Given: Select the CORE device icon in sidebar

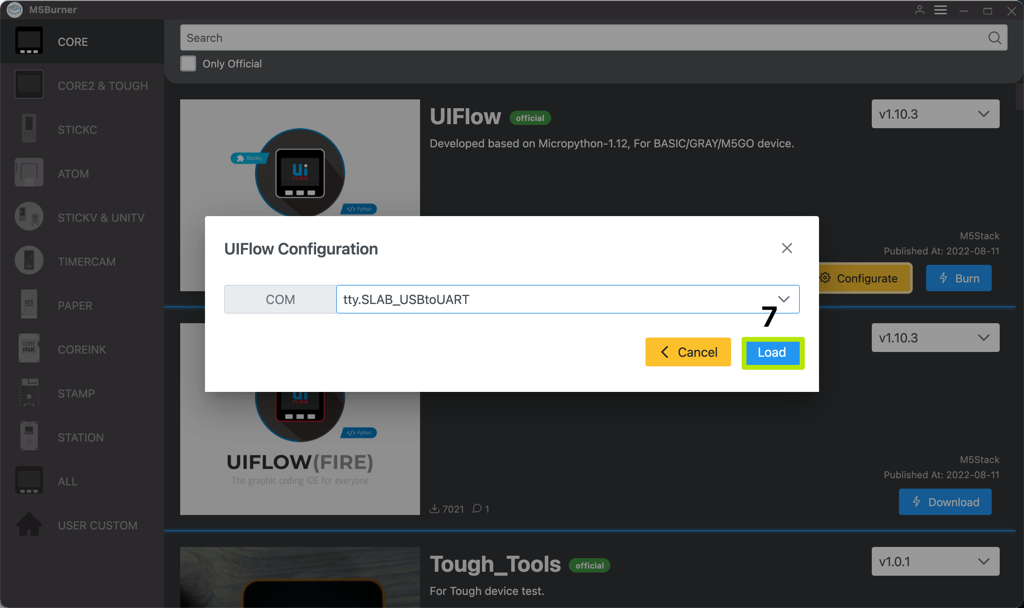Looking at the screenshot, I should pyautogui.click(x=29, y=41).
